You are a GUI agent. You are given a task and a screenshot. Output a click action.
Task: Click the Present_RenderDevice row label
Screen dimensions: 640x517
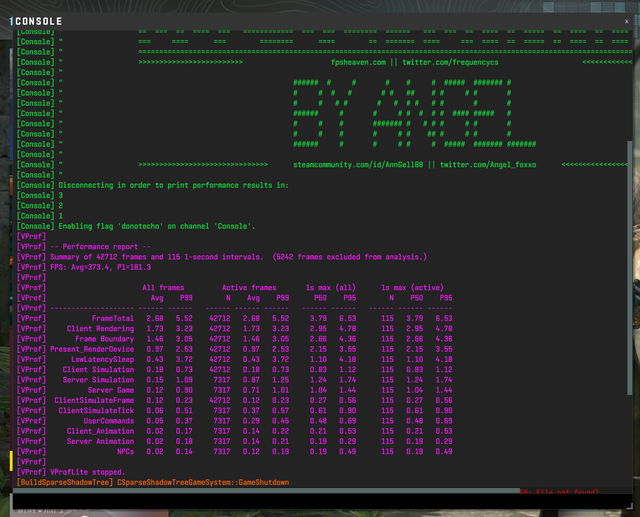tap(91, 349)
